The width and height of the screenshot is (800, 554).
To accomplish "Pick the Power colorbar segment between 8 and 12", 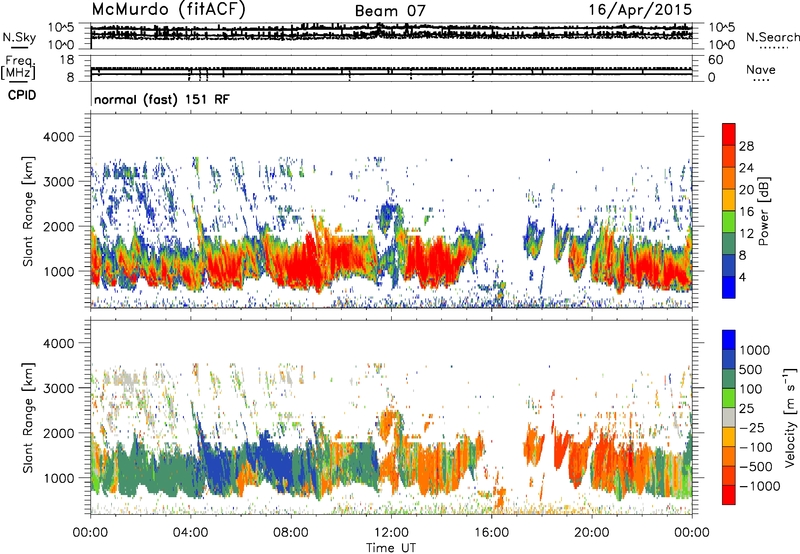I will point(729,243).
